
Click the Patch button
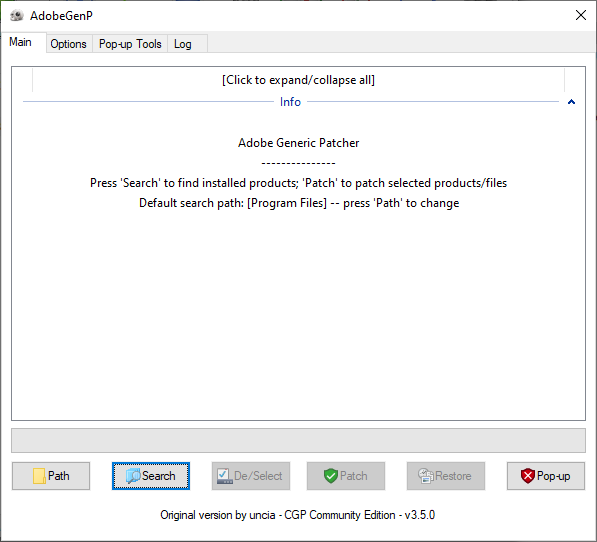point(346,476)
